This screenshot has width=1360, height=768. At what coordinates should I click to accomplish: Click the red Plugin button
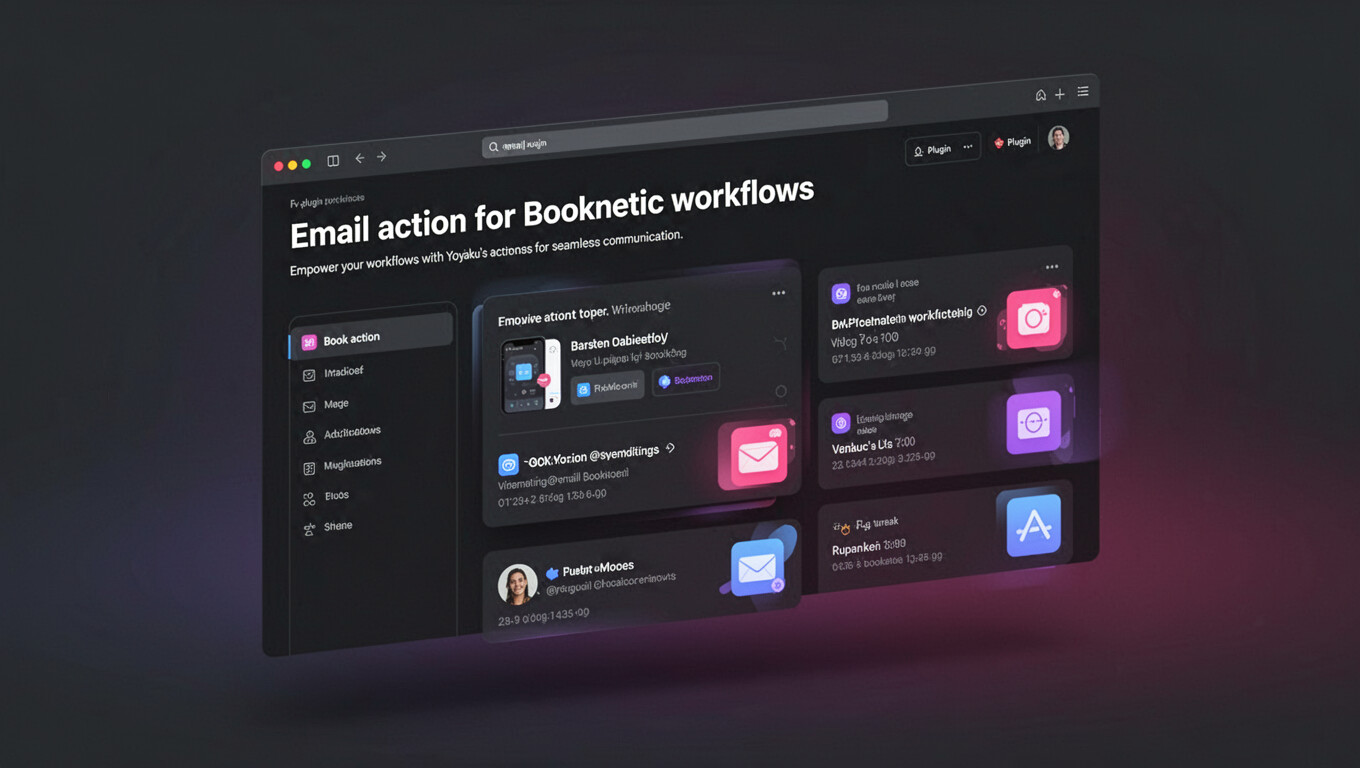1012,142
